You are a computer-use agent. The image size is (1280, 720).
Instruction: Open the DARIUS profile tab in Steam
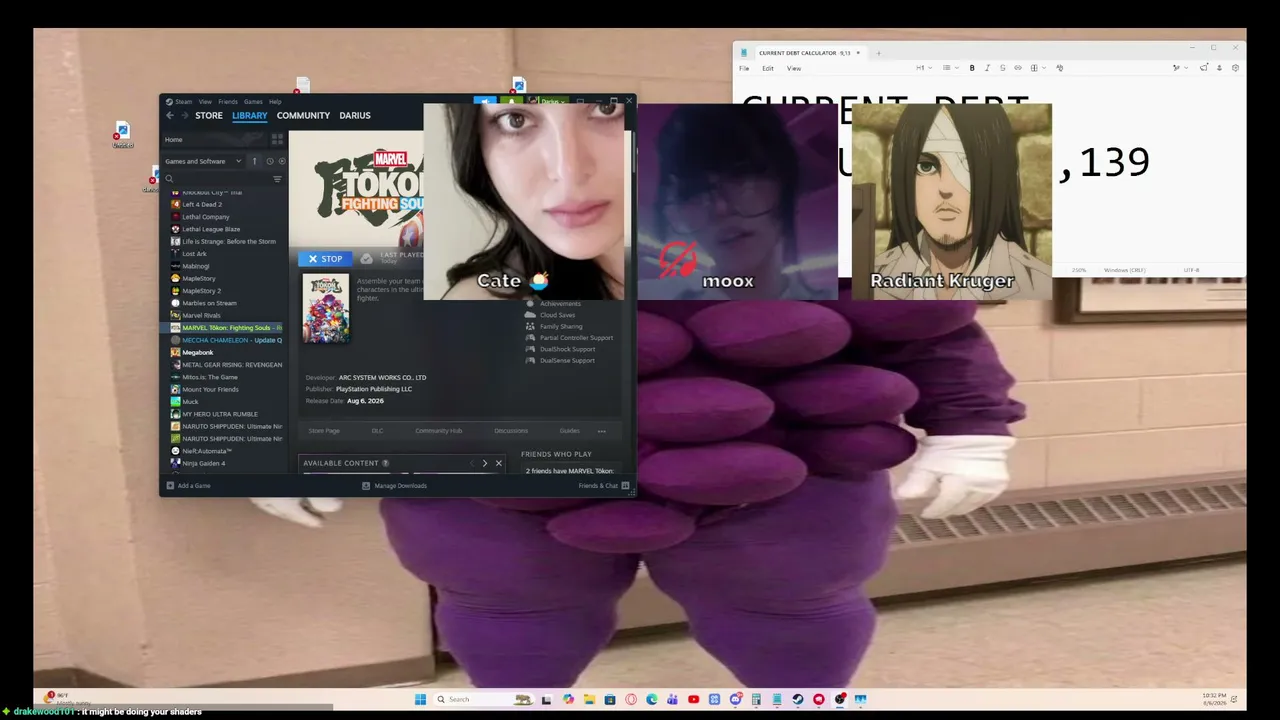pyautogui.click(x=355, y=115)
